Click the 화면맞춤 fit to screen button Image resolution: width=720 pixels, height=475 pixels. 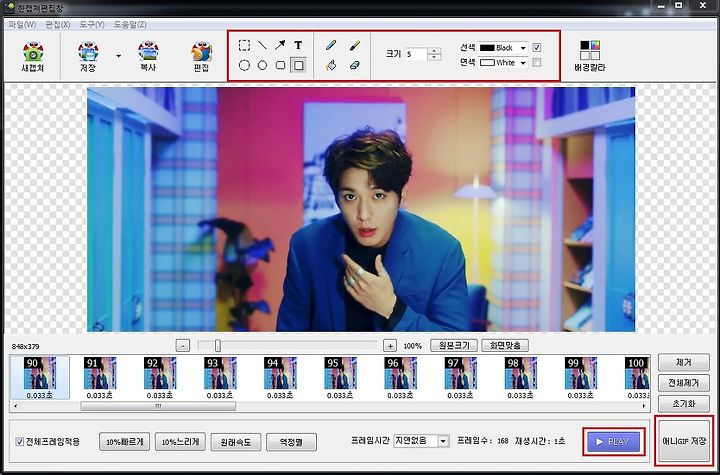coord(505,345)
